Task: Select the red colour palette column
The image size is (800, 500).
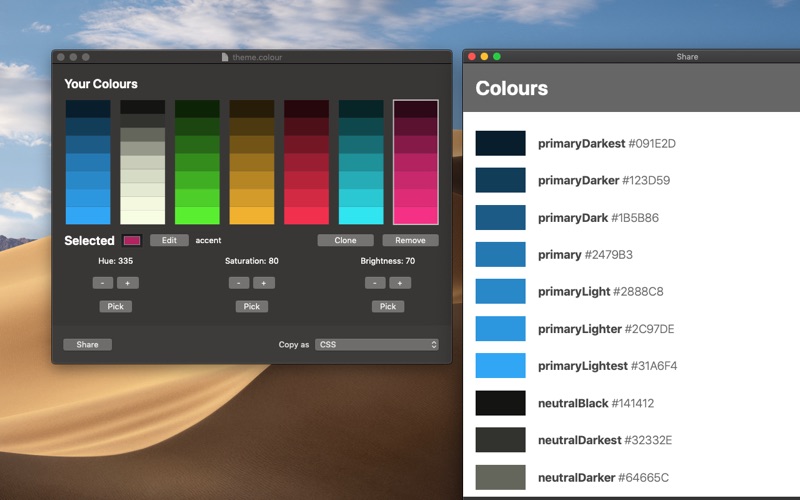Action: [x=306, y=162]
